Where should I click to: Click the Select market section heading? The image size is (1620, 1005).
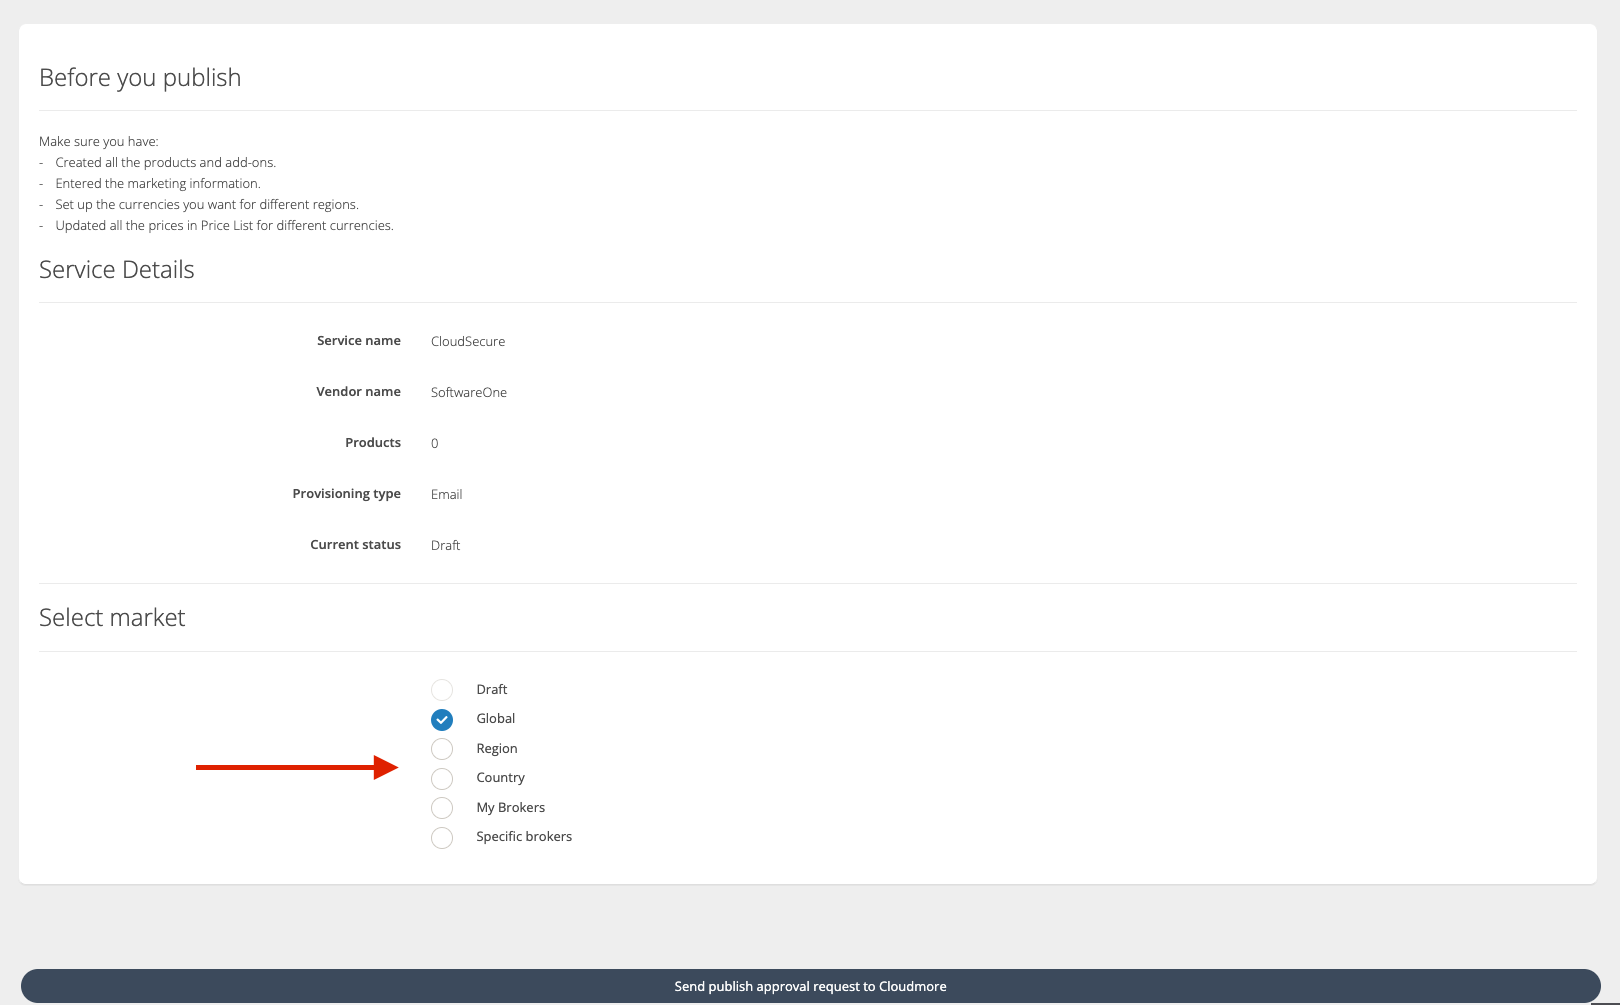pyautogui.click(x=112, y=618)
